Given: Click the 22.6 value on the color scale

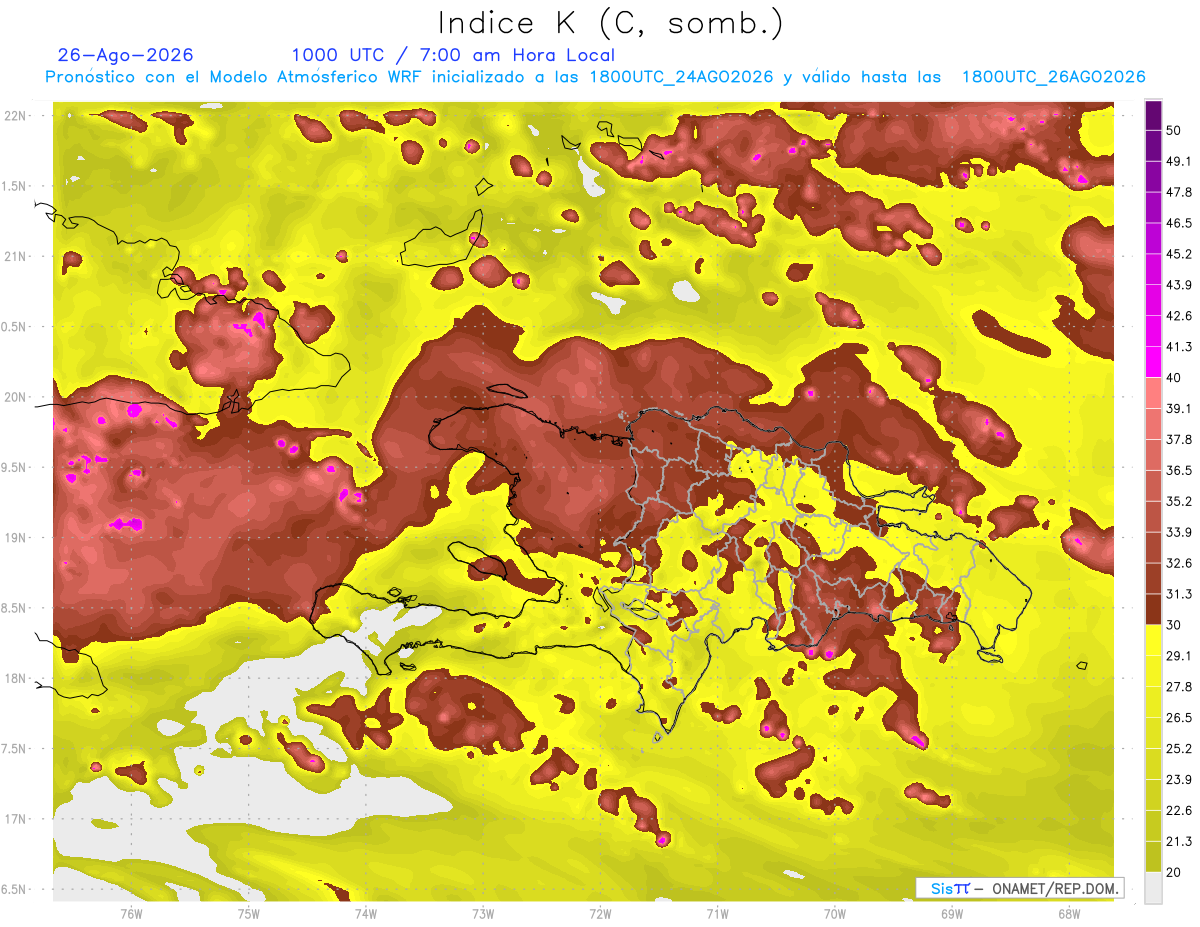Looking at the screenshot, I should pyautogui.click(x=1178, y=811).
